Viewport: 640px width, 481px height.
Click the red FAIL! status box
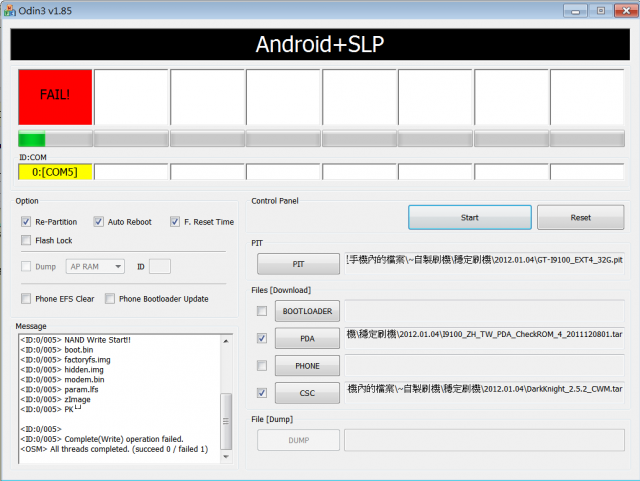coord(55,97)
